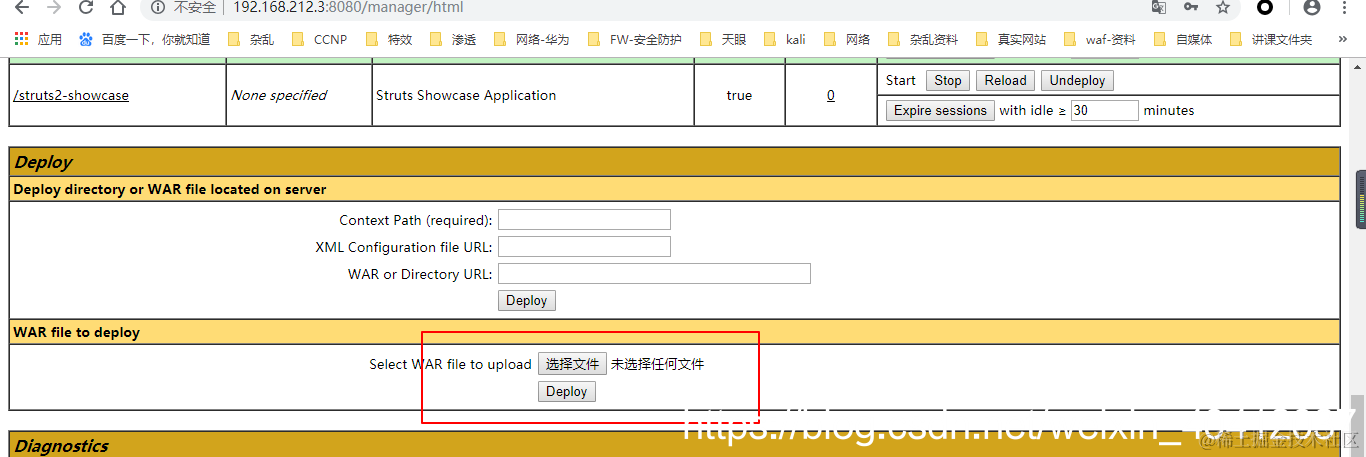
Task: Click the address bar URL
Action: point(347,8)
